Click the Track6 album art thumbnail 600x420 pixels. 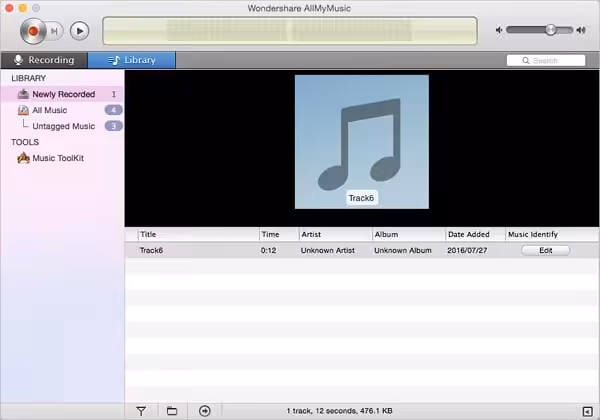361,142
